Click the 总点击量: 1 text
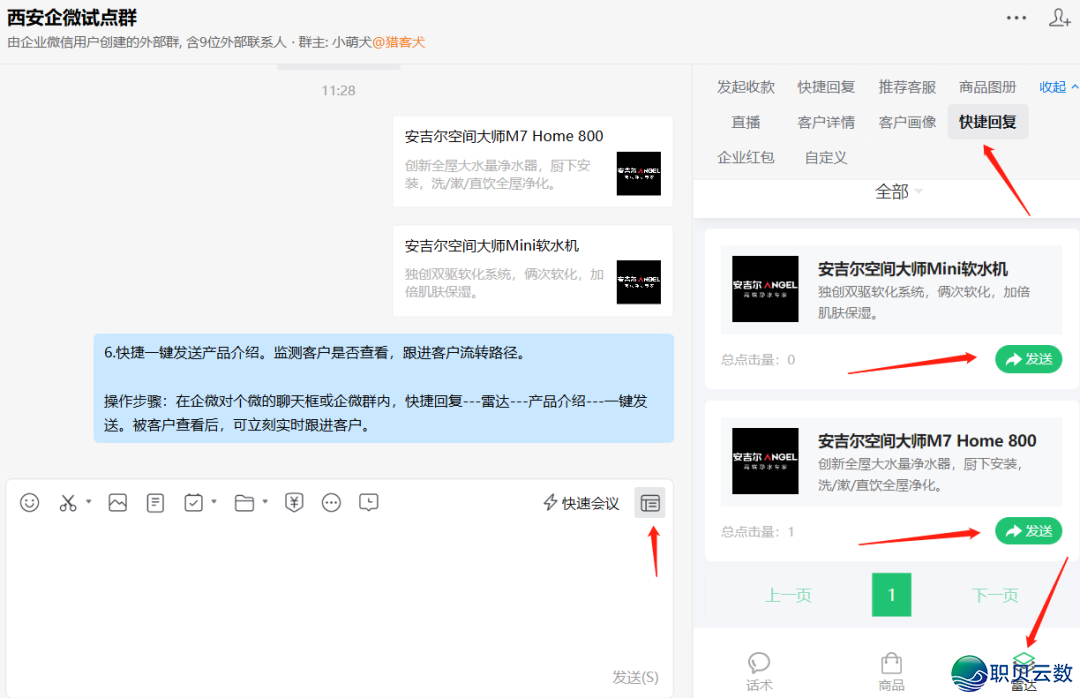Screen dimensions: 1080x698 (x=758, y=531)
